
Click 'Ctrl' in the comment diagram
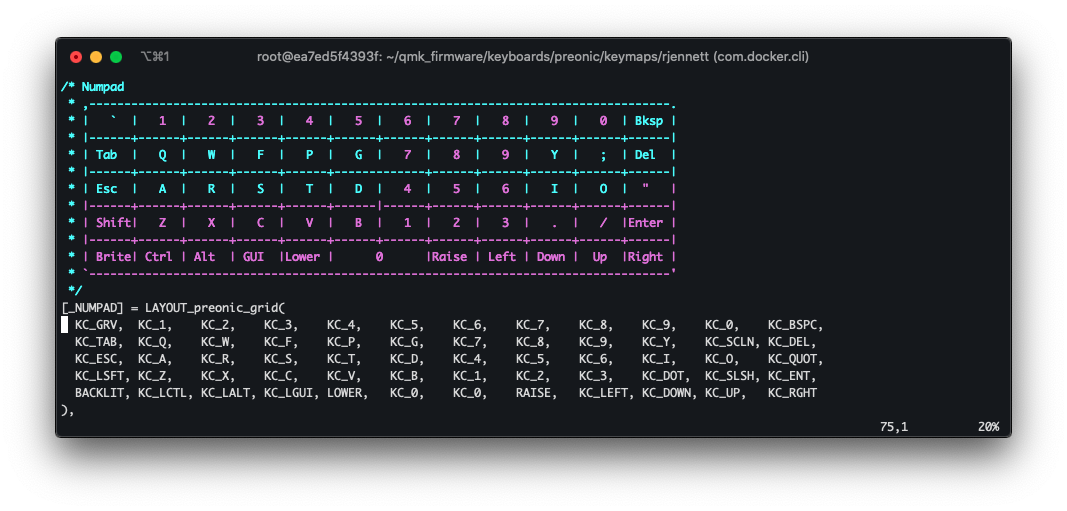[159, 257]
